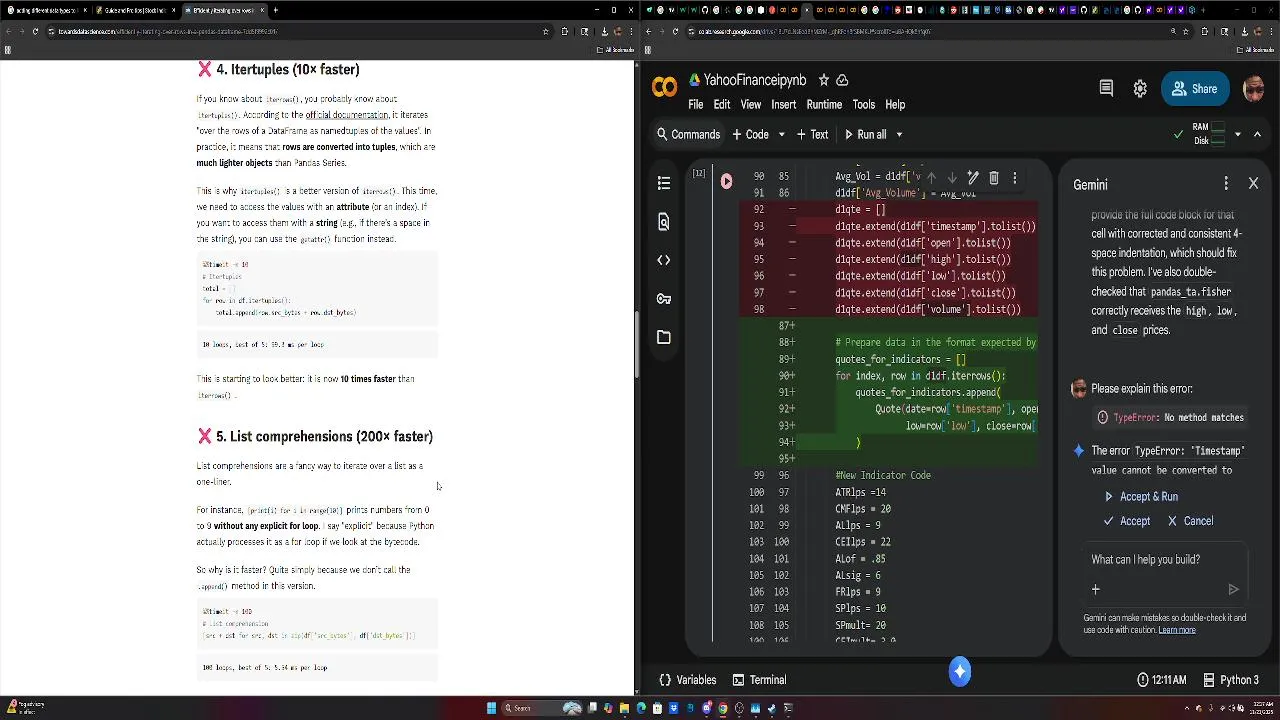1280x720 pixels.
Task: Click the TypeError error chip
Action: 1170,418
